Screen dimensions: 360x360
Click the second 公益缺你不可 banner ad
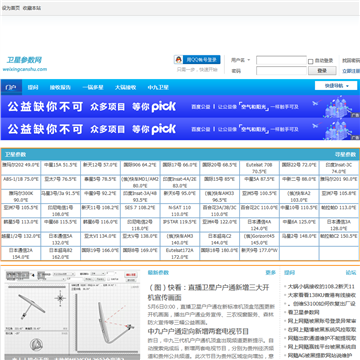point(180,129)
